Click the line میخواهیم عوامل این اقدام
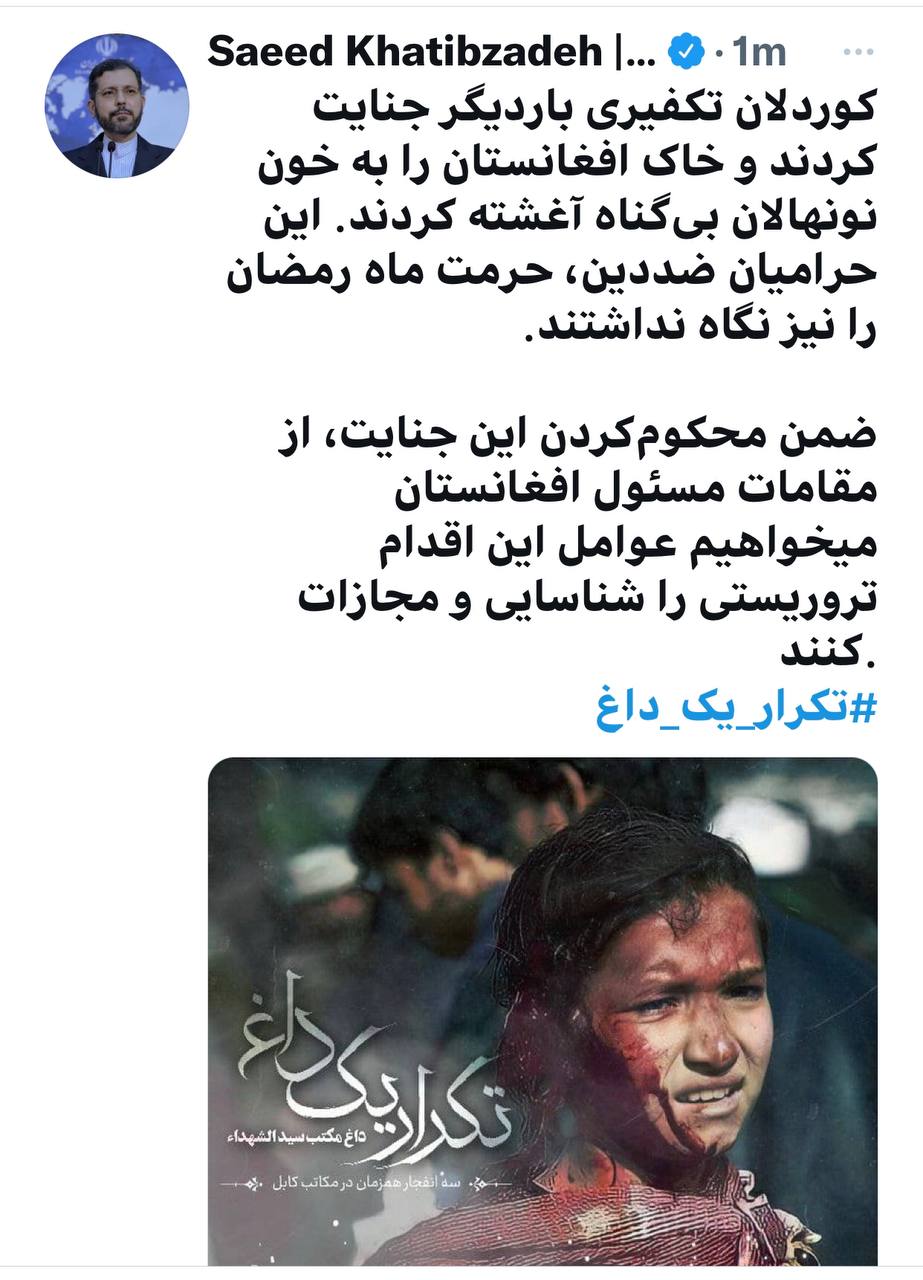923x1280 pixels. pyautogui.click(x=626, y=549)
